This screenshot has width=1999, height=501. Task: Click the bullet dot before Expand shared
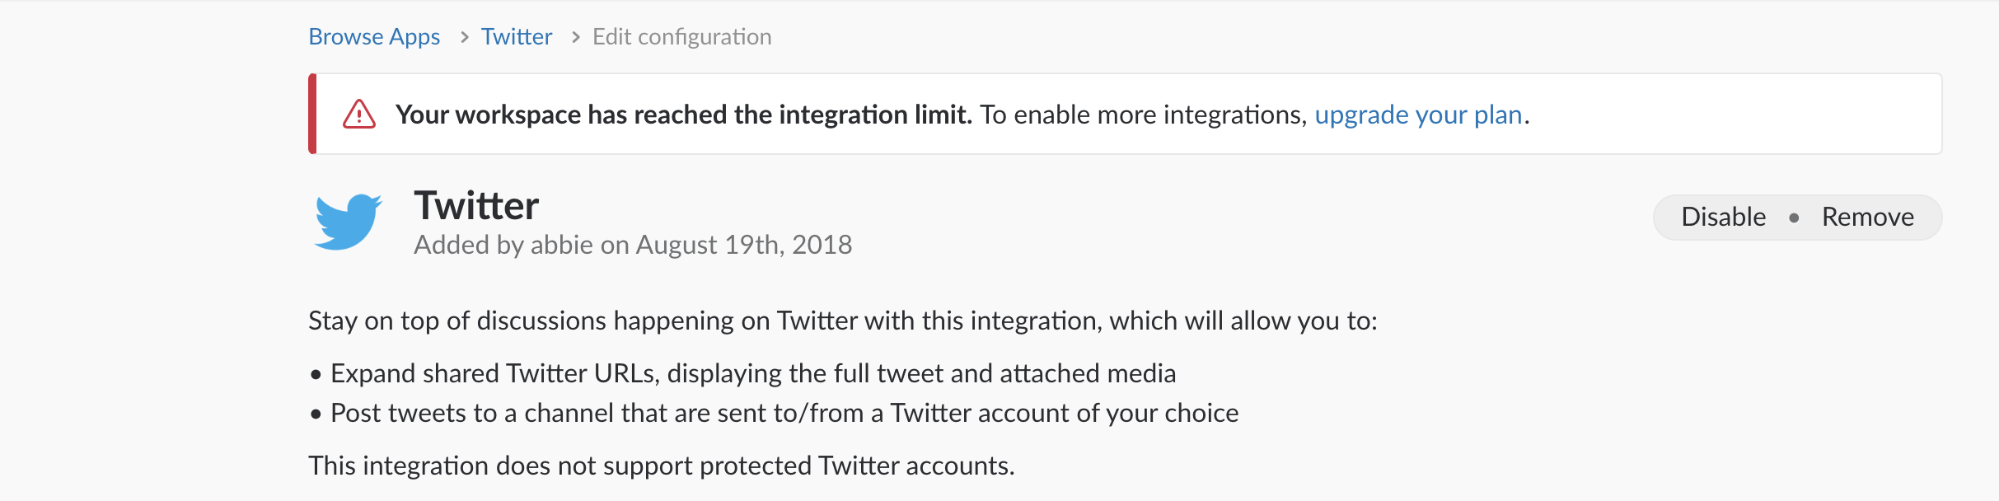click(316, 375)
